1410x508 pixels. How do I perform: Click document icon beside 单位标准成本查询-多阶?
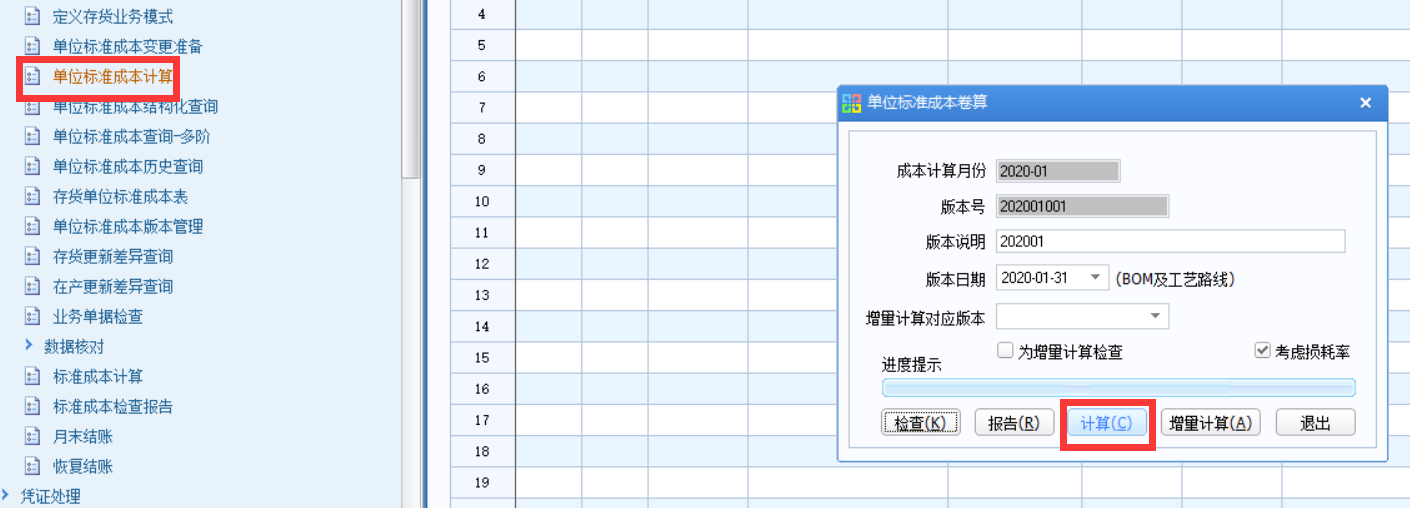[x=32, y=137]
